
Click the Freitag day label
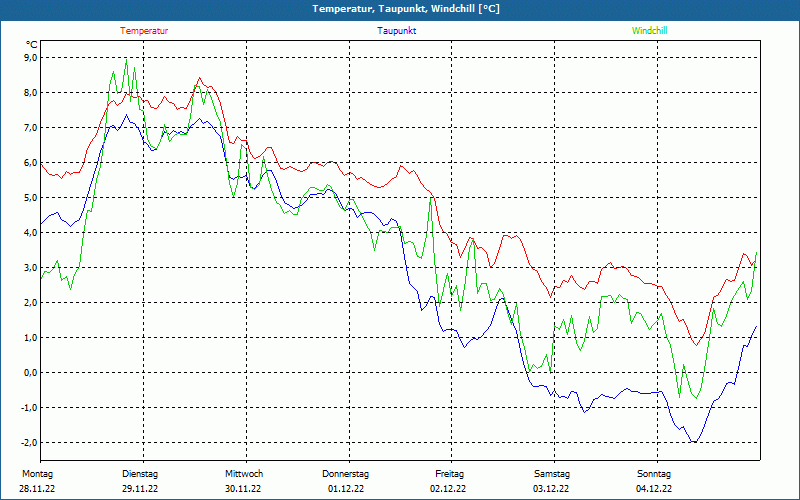pos(449,474)
